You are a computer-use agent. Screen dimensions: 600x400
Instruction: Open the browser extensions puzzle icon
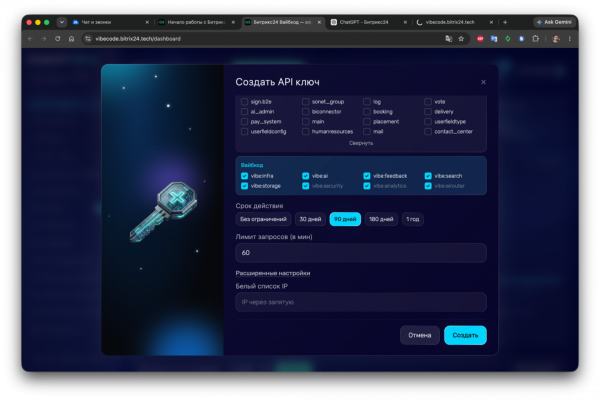(x=535, y=39)
